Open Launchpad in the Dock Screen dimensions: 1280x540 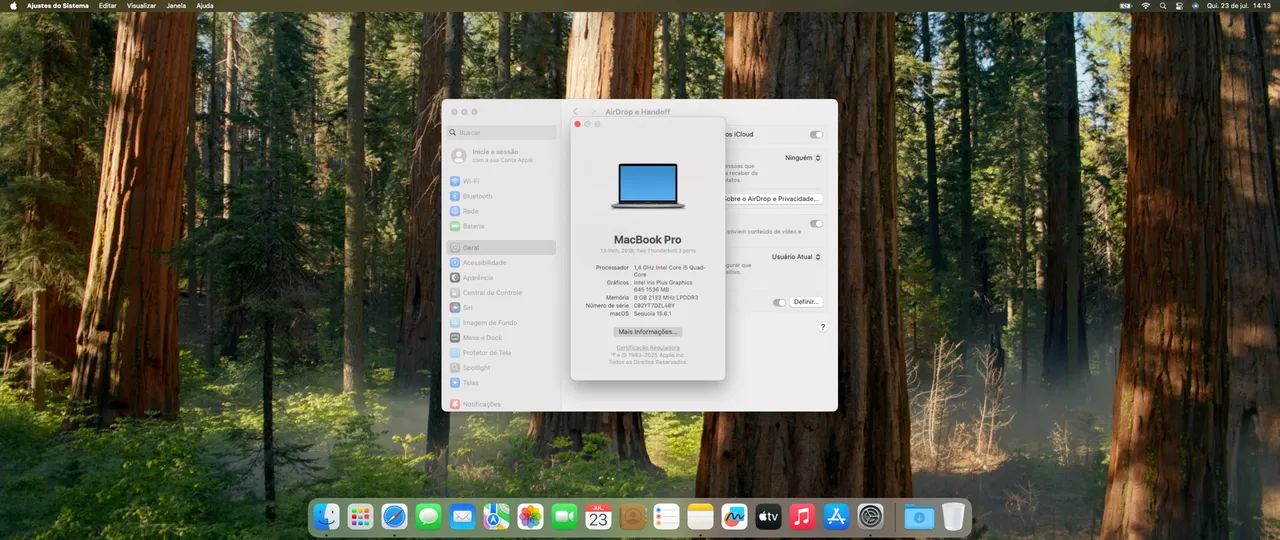pos(360,516)
